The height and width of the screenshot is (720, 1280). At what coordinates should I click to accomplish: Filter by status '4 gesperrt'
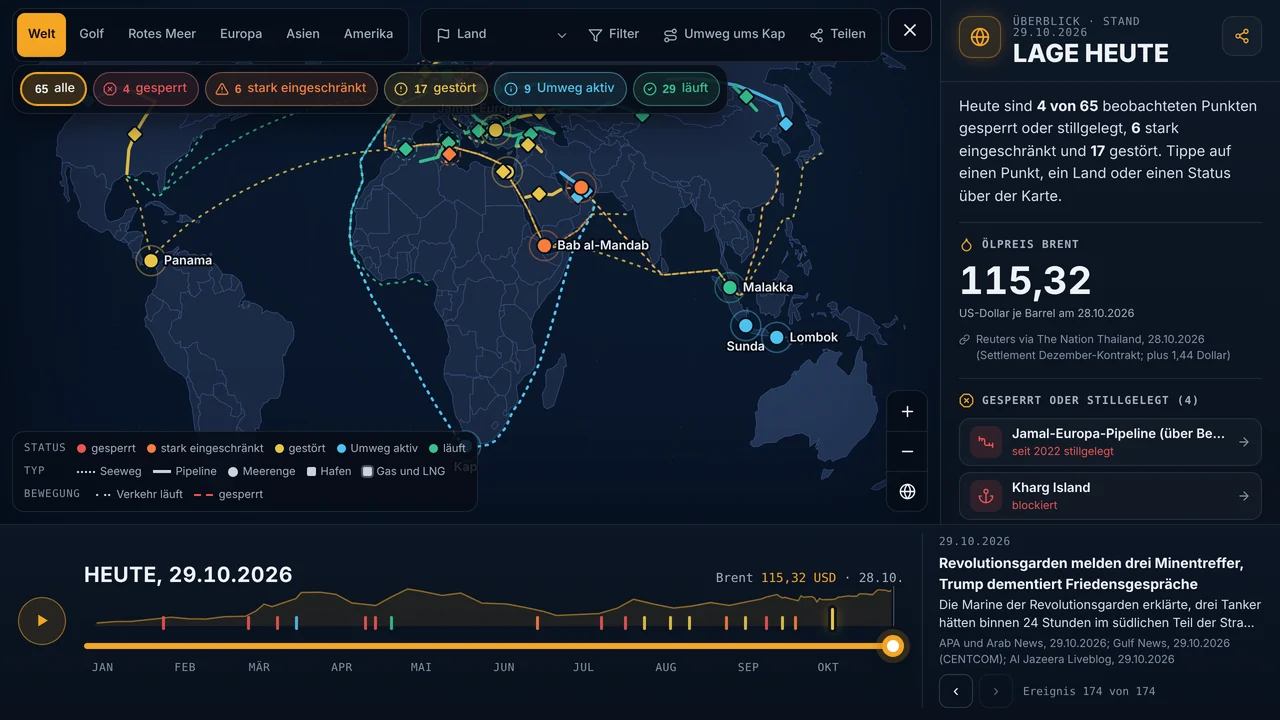146,89
